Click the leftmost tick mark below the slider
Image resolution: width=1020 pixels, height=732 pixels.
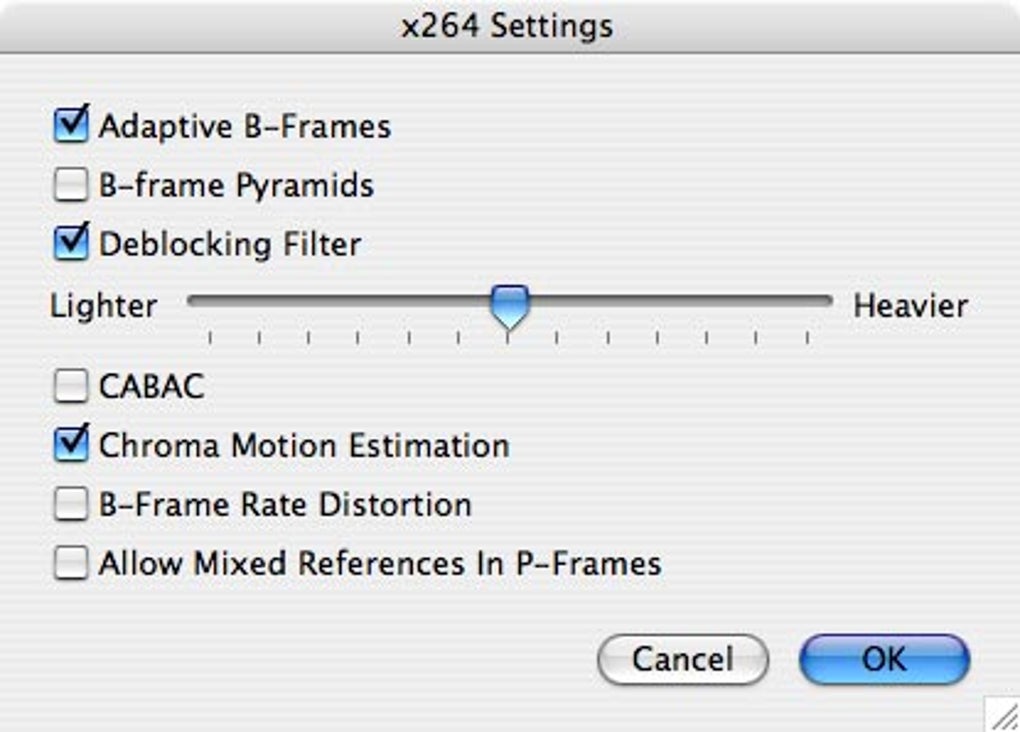(209, 338)
